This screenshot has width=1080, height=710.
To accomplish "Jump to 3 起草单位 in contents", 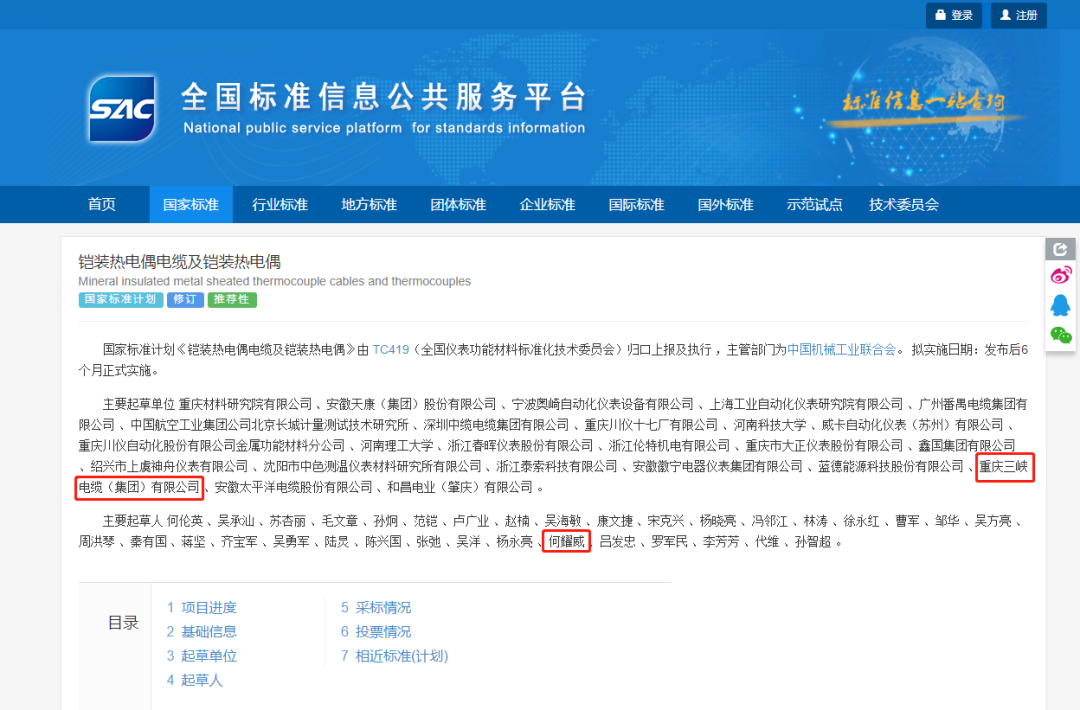I will pos(201,656).
